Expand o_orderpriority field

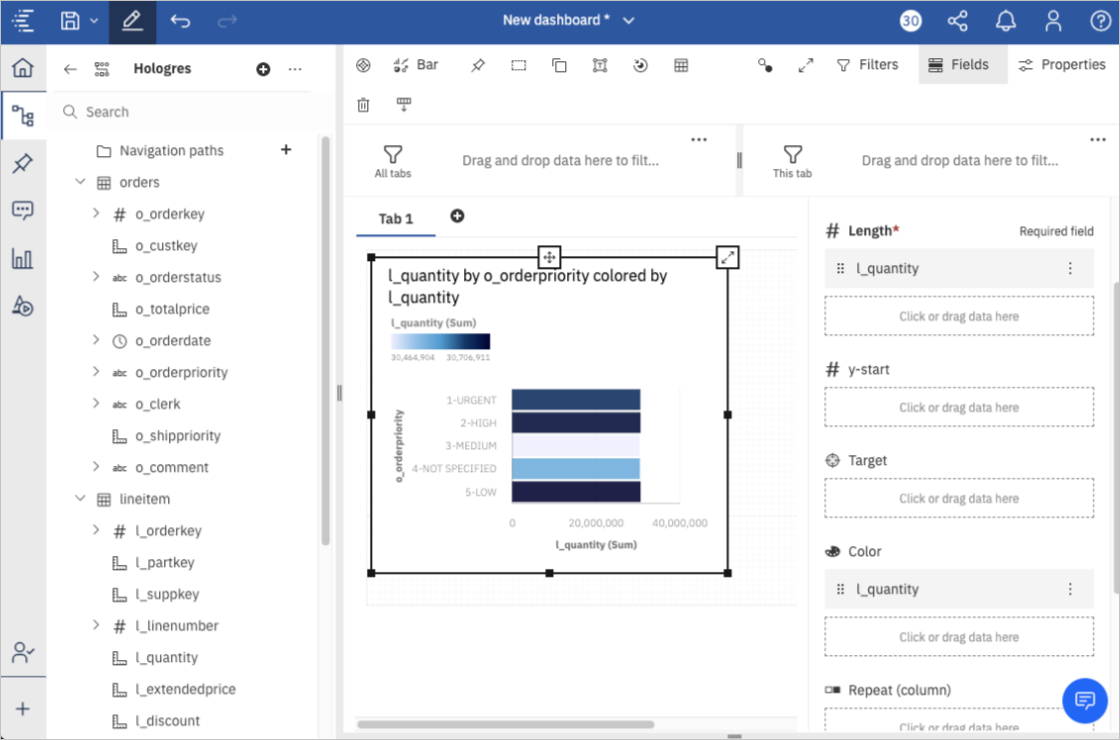96,371
